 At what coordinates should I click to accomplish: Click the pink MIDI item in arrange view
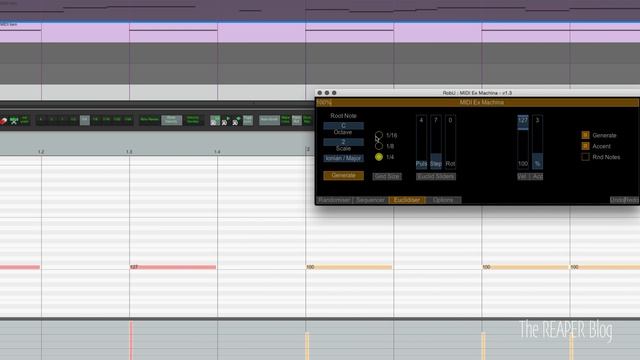[320, 33]
